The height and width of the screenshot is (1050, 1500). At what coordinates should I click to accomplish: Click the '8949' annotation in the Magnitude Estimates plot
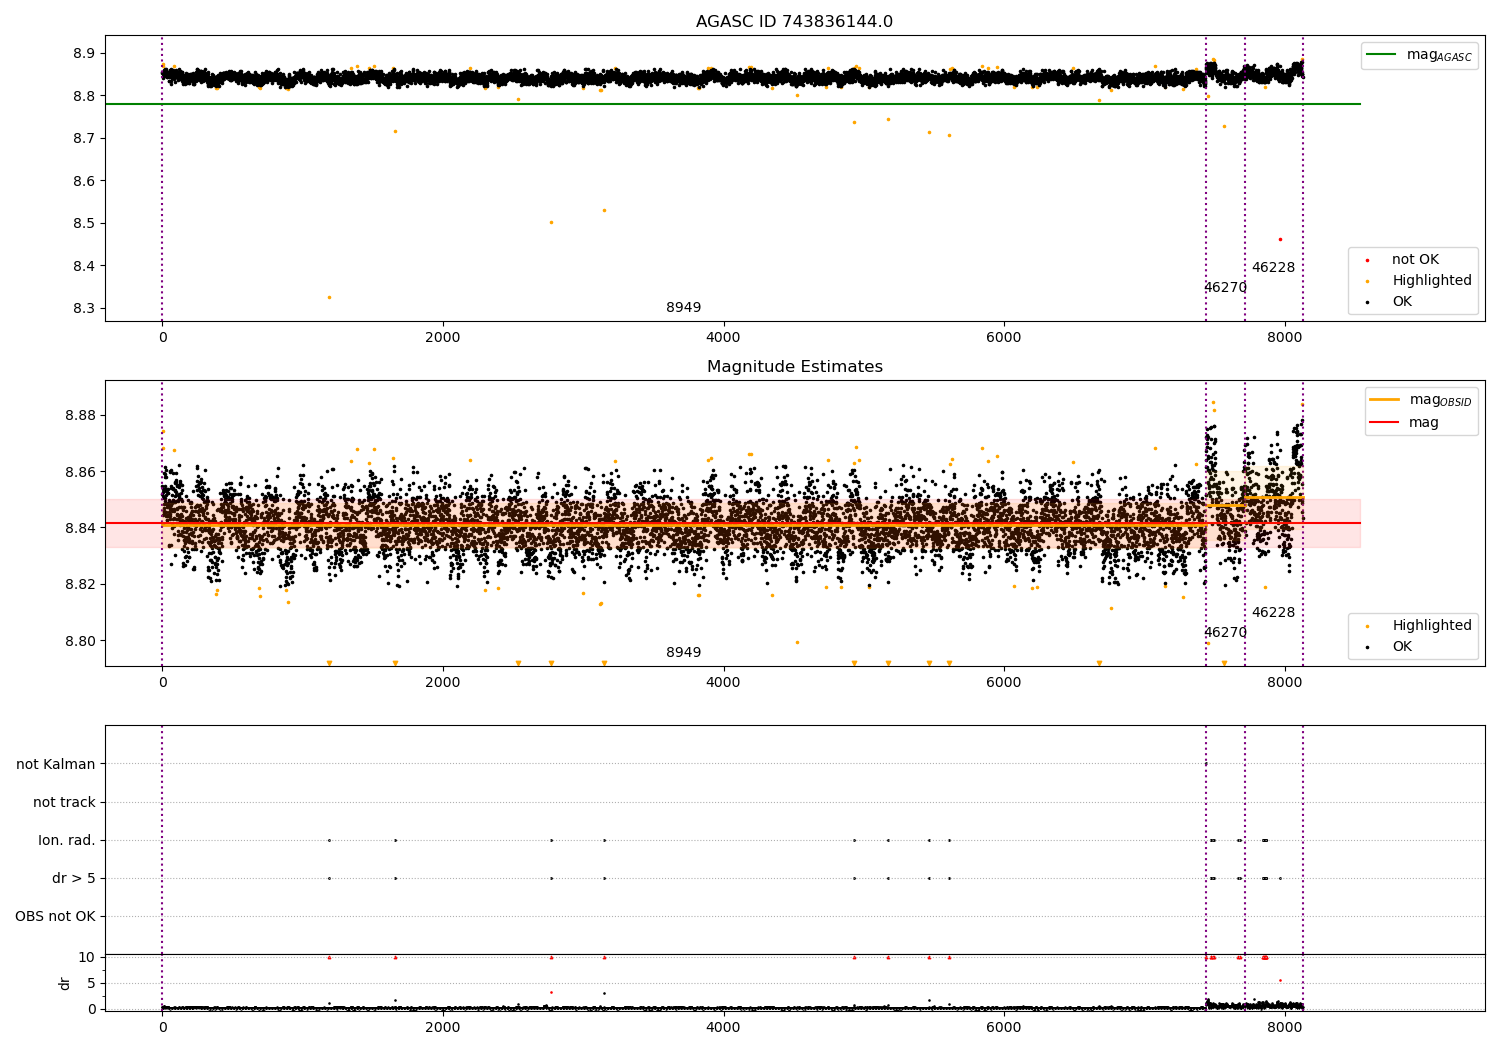(x=683, y=653)
